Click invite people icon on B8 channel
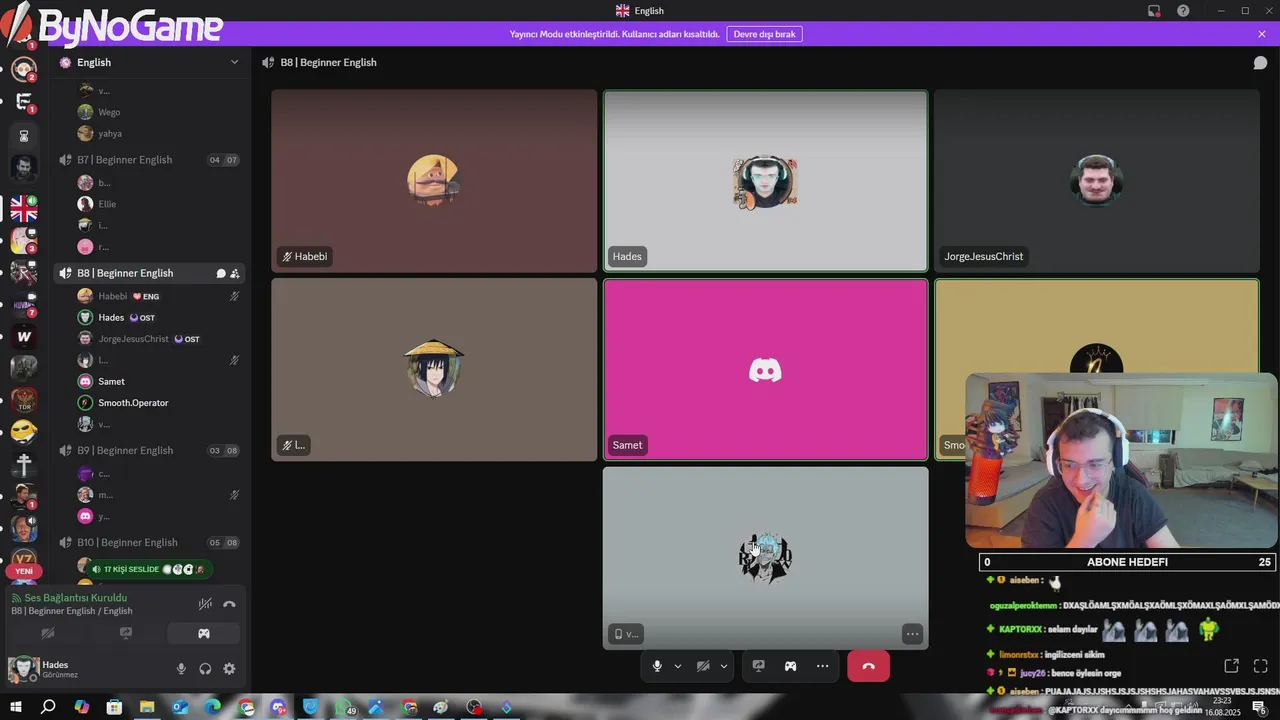Image resolution: width=1280 pixels, height=720 pixels. tap(235, 273)
